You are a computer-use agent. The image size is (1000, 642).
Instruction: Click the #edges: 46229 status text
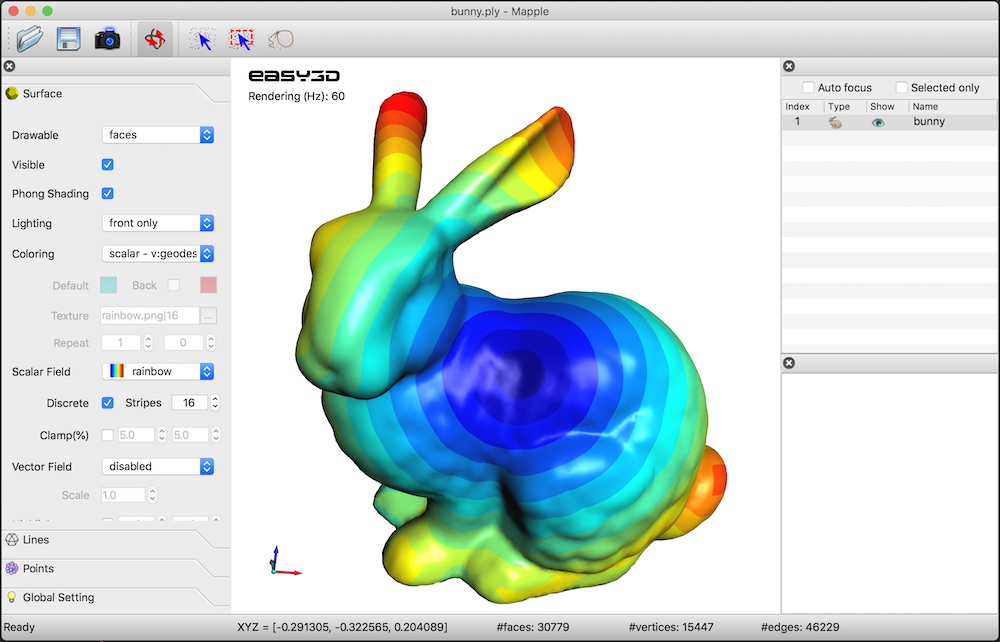(x=800, y=627)
